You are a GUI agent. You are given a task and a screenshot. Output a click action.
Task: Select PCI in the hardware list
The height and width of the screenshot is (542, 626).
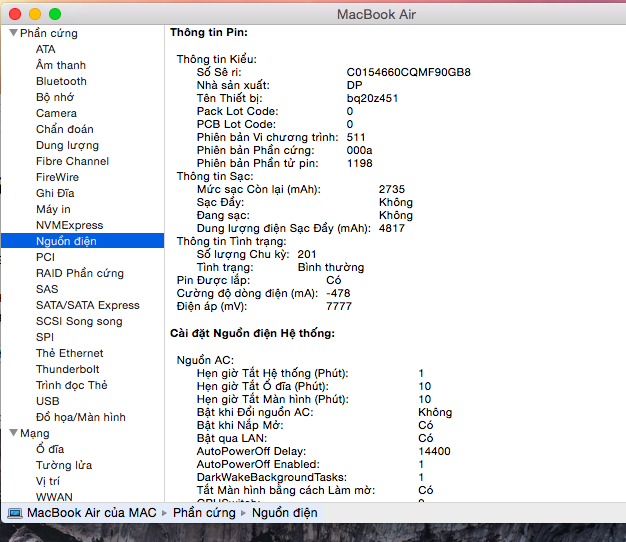coord(45,257)
